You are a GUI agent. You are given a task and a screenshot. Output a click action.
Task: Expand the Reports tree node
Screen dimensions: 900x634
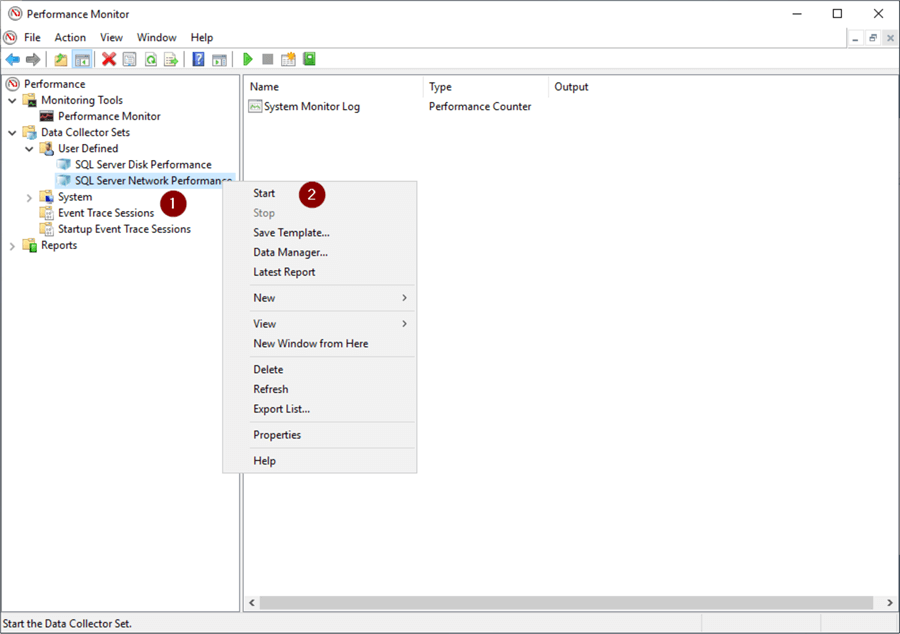tap(12, 246)
